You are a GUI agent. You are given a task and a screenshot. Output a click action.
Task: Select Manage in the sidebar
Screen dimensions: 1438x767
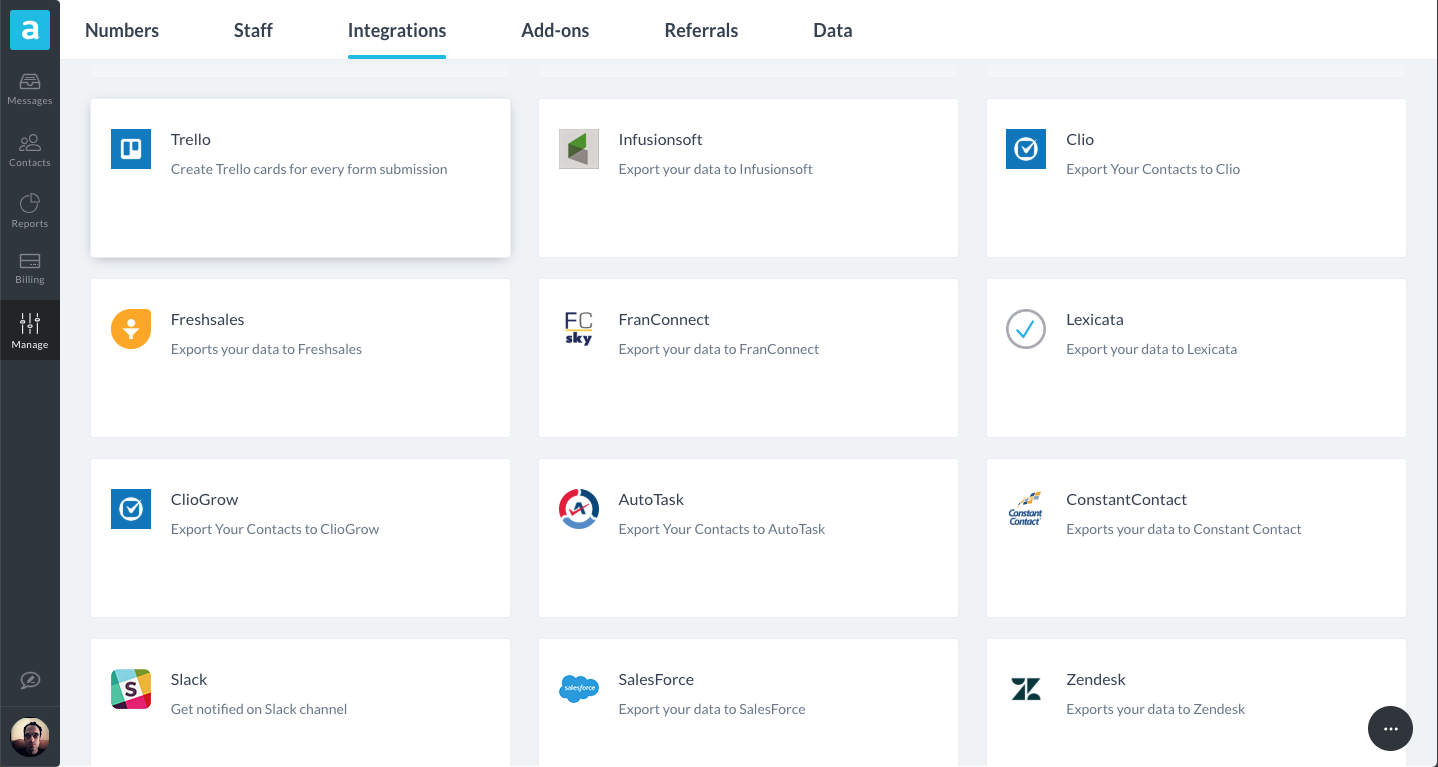[x=30, y=331]
